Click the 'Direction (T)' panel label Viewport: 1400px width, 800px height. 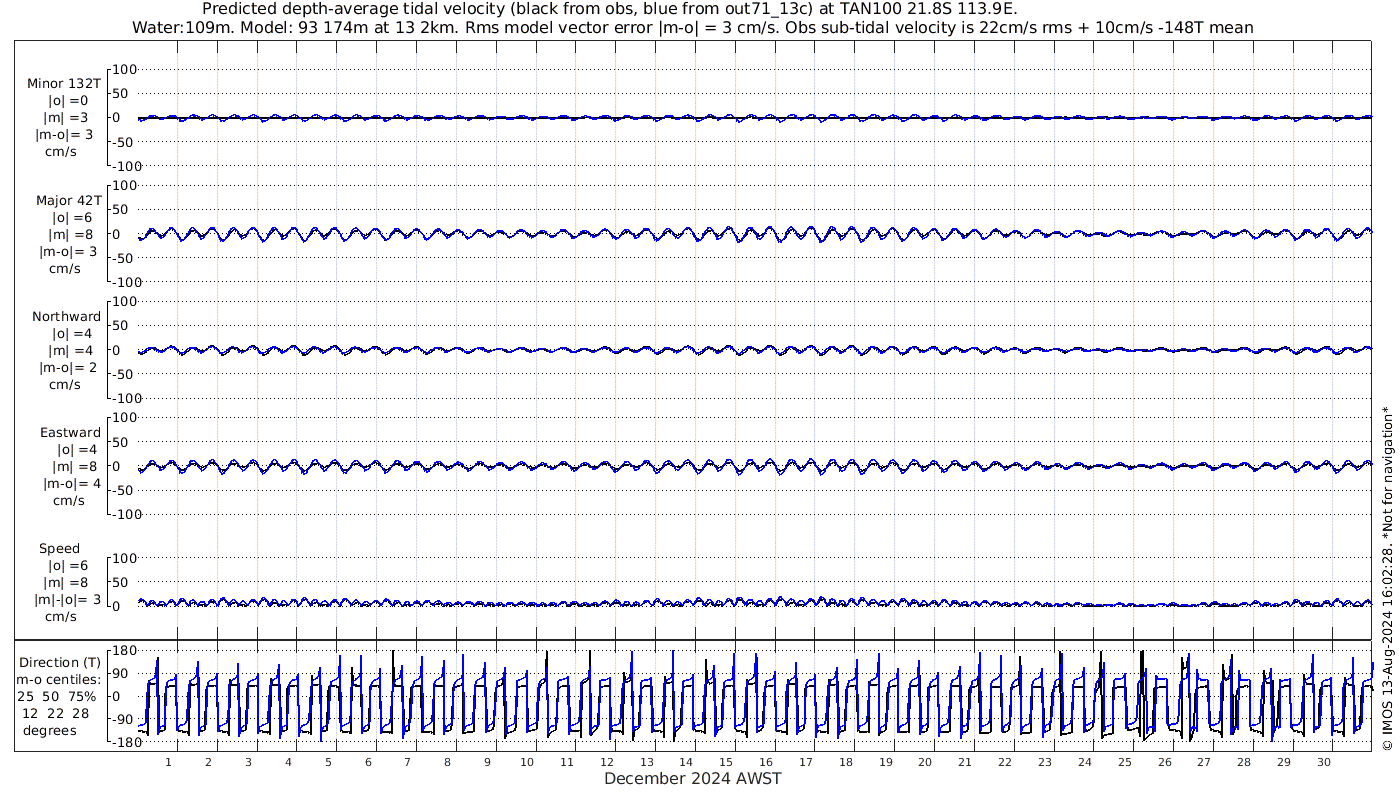coord(60,662)
